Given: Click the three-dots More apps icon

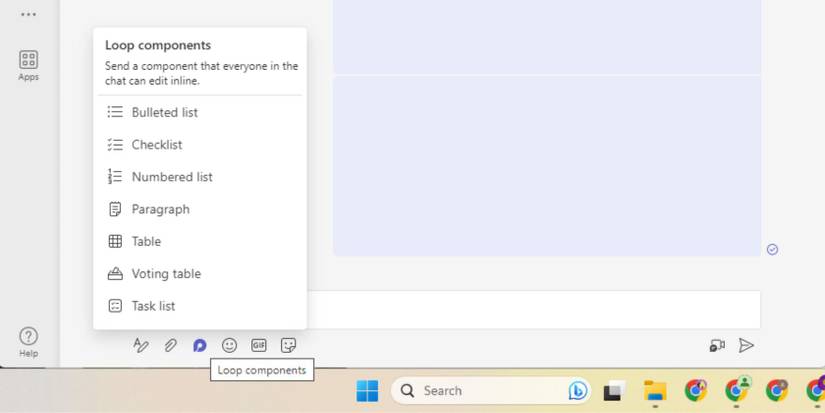Looking at the screenshot, I should (28, 14).
